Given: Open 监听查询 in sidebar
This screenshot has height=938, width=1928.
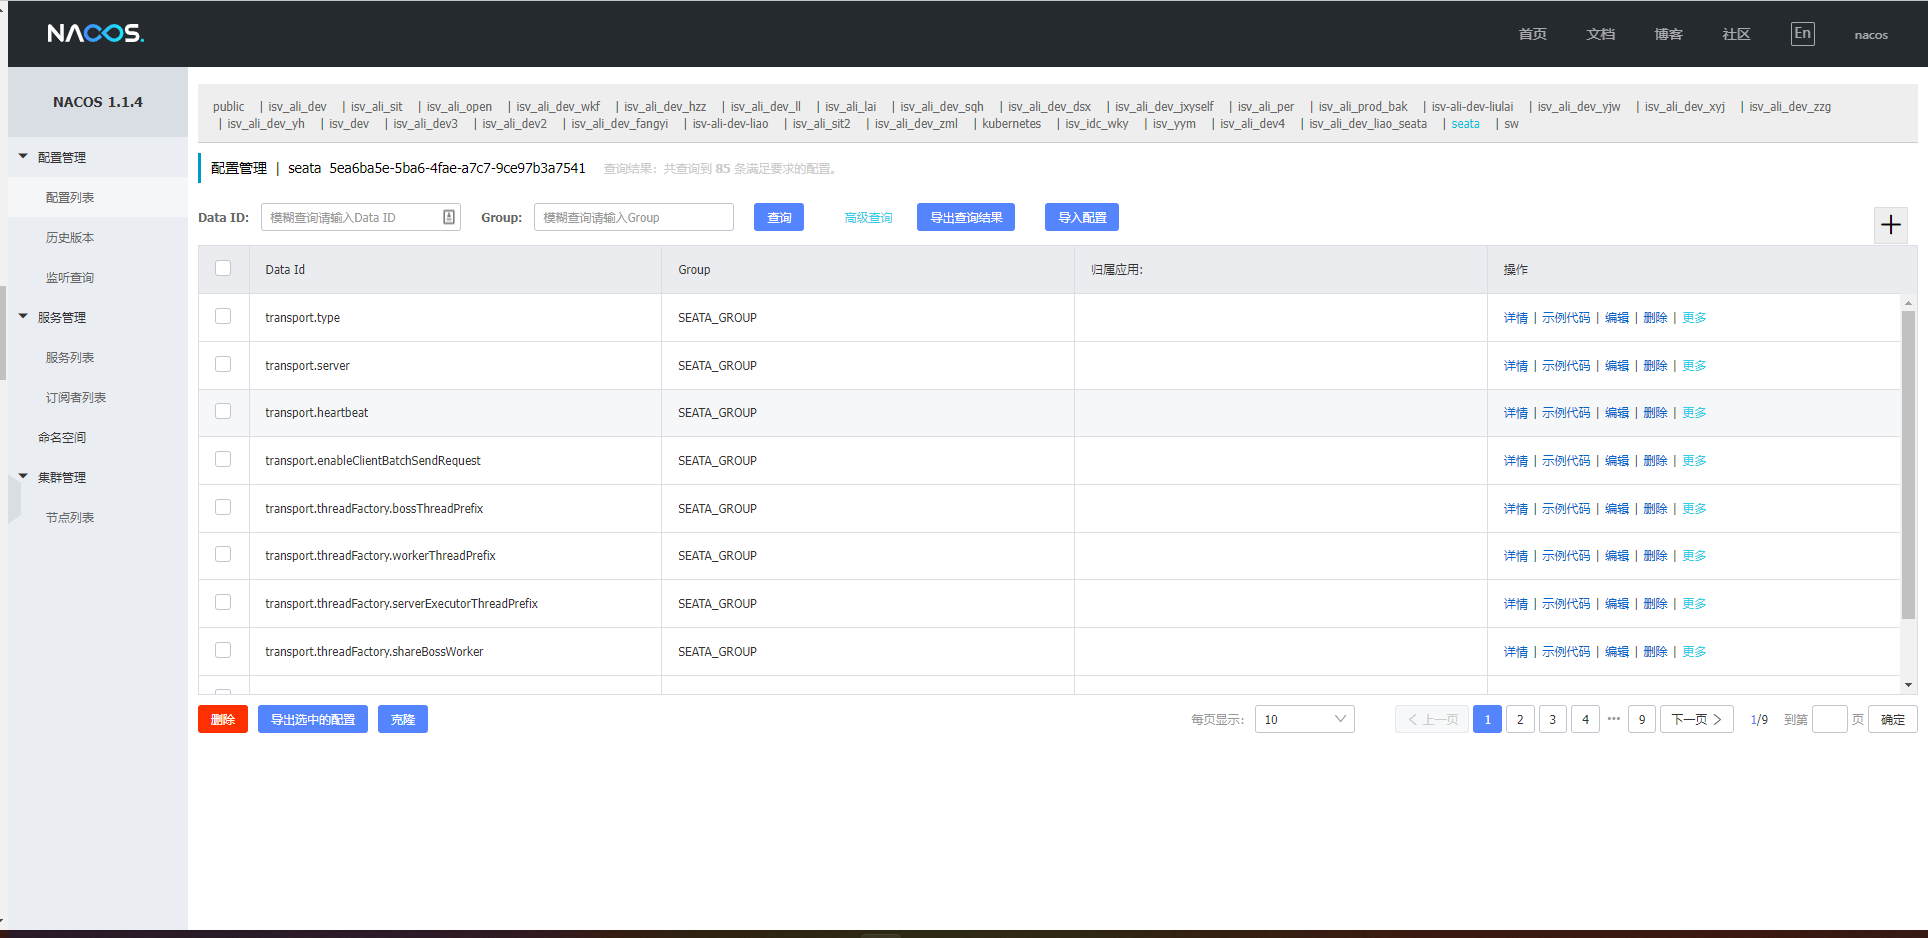Looking at the screenshot, I should [x=70, y=278].
